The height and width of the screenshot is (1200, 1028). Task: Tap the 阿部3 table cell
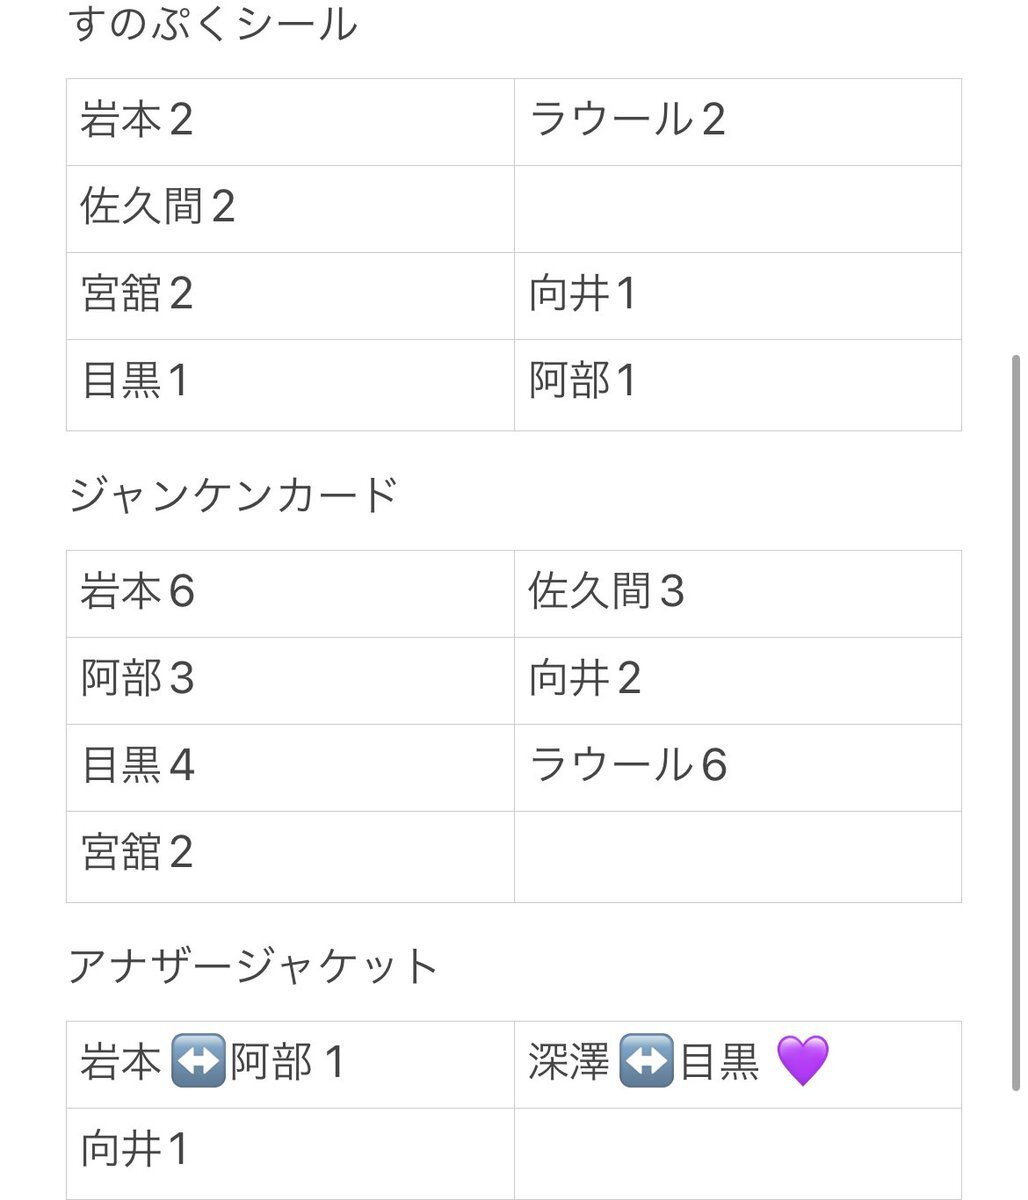pos(290,681)
